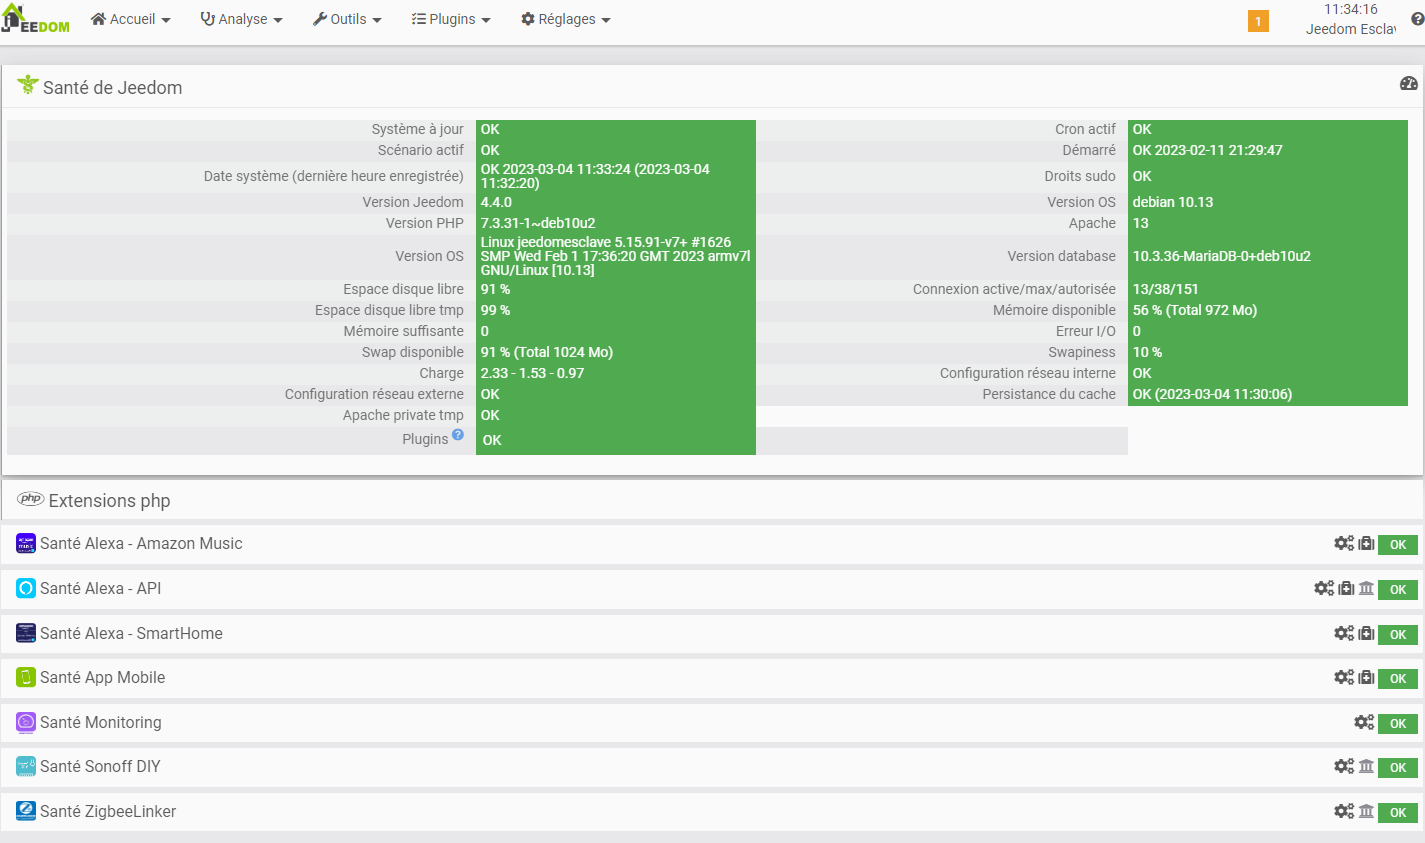Viewport: 1425px width, 843px height.
Task: Click the orange notification badge showing 1
Action: tap(1257, 19)
